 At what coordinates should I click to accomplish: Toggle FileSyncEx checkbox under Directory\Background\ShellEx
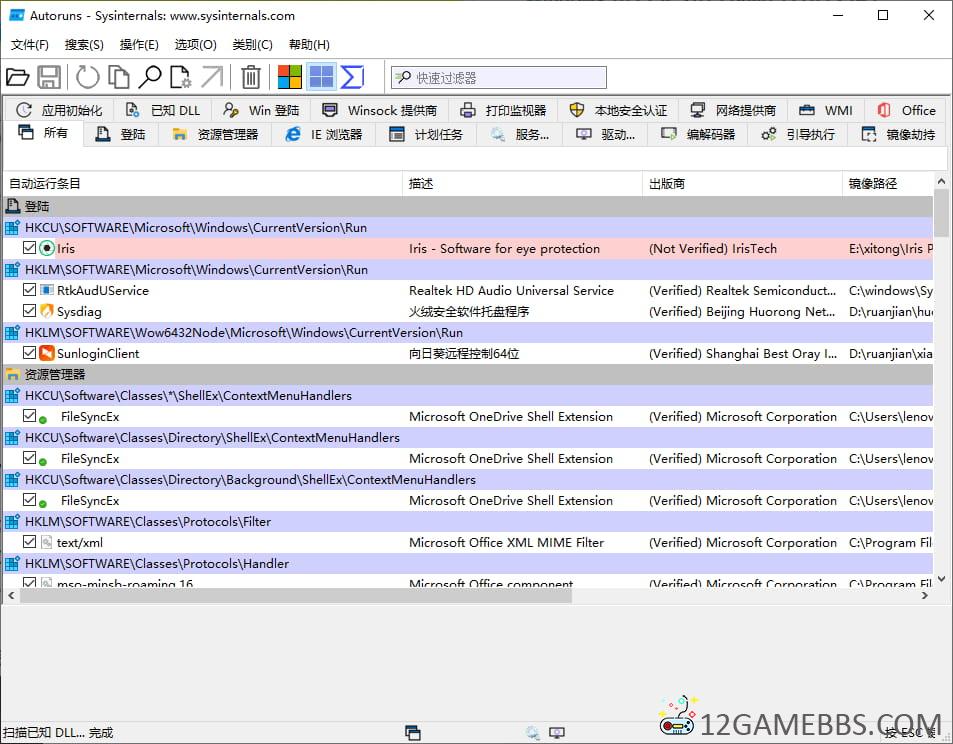(x=29, y=500)
